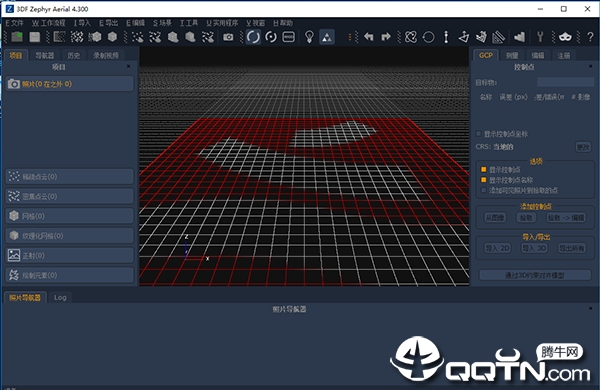
Task: Enable the checkbox above the CRS row
Action: coord(478,134)
